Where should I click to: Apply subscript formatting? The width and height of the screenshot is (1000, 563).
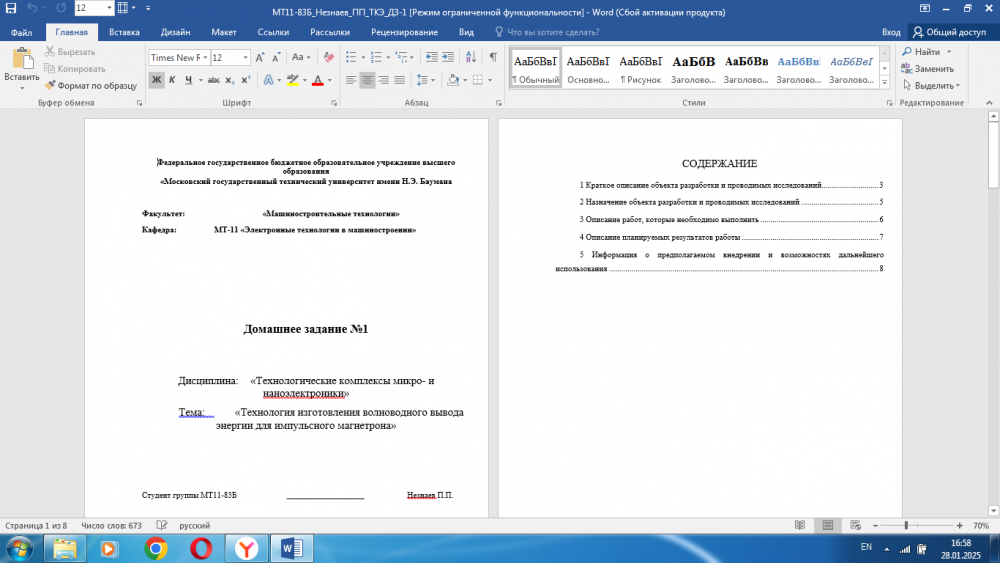click(x=230, y=80)
